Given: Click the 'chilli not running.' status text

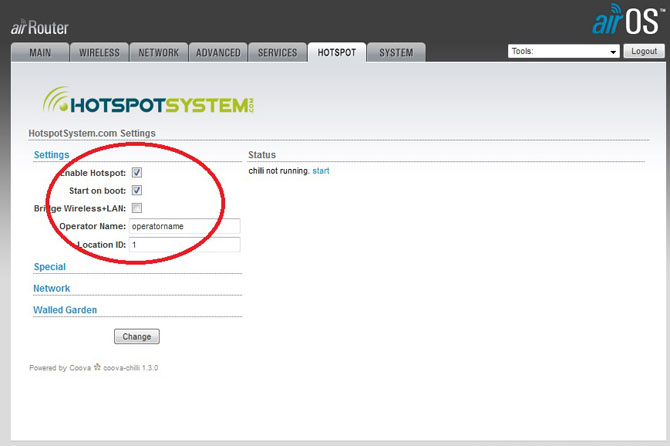Looking at the screenshot, I should pos(279,171).
